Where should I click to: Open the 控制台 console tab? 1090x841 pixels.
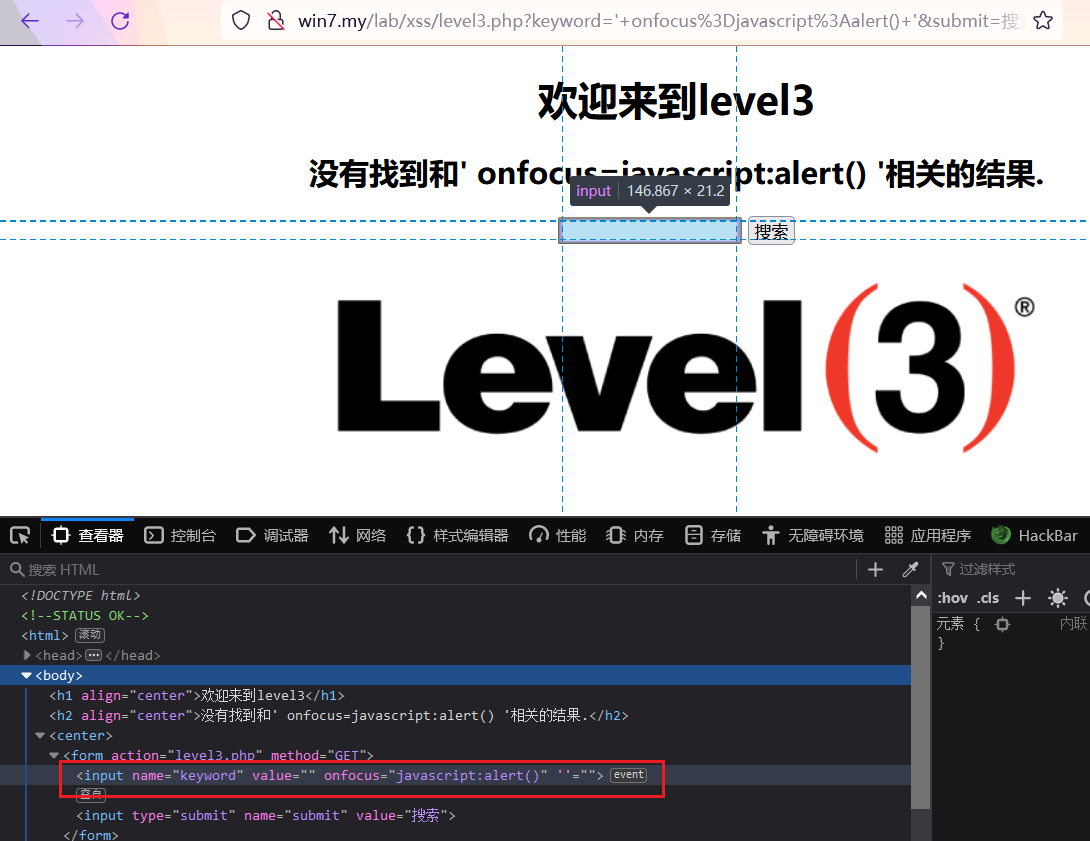tap(181, 535)
